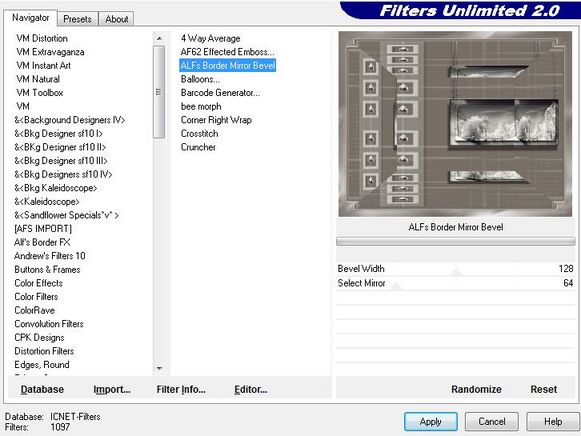Select ColorRave category
Image resolution: width=581 pixels, height=436 pixels.
tap(34, 310)
